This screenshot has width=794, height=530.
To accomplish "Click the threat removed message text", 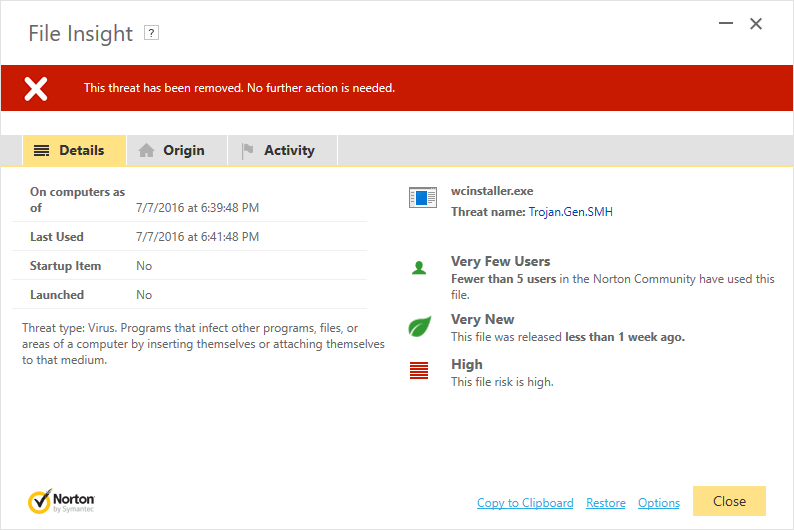I will (239, 88).
